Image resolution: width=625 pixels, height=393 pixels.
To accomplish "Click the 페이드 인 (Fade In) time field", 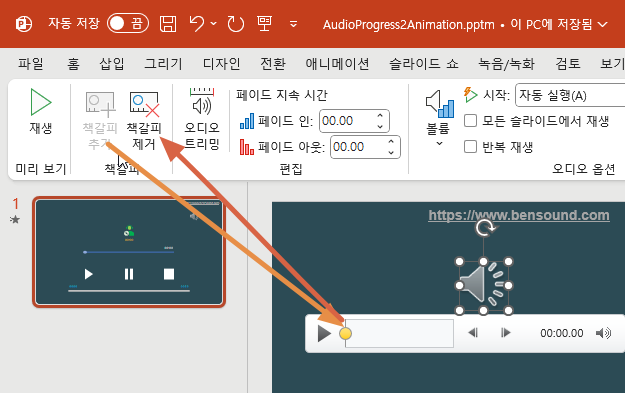I will 348,121.
